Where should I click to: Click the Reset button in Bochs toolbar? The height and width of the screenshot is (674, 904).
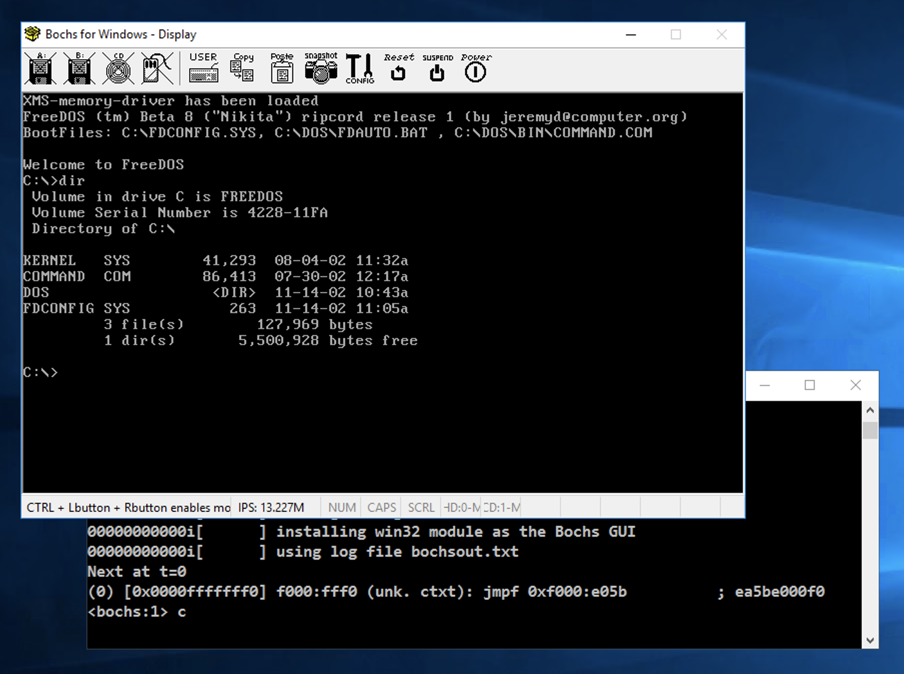pos(398,69)
